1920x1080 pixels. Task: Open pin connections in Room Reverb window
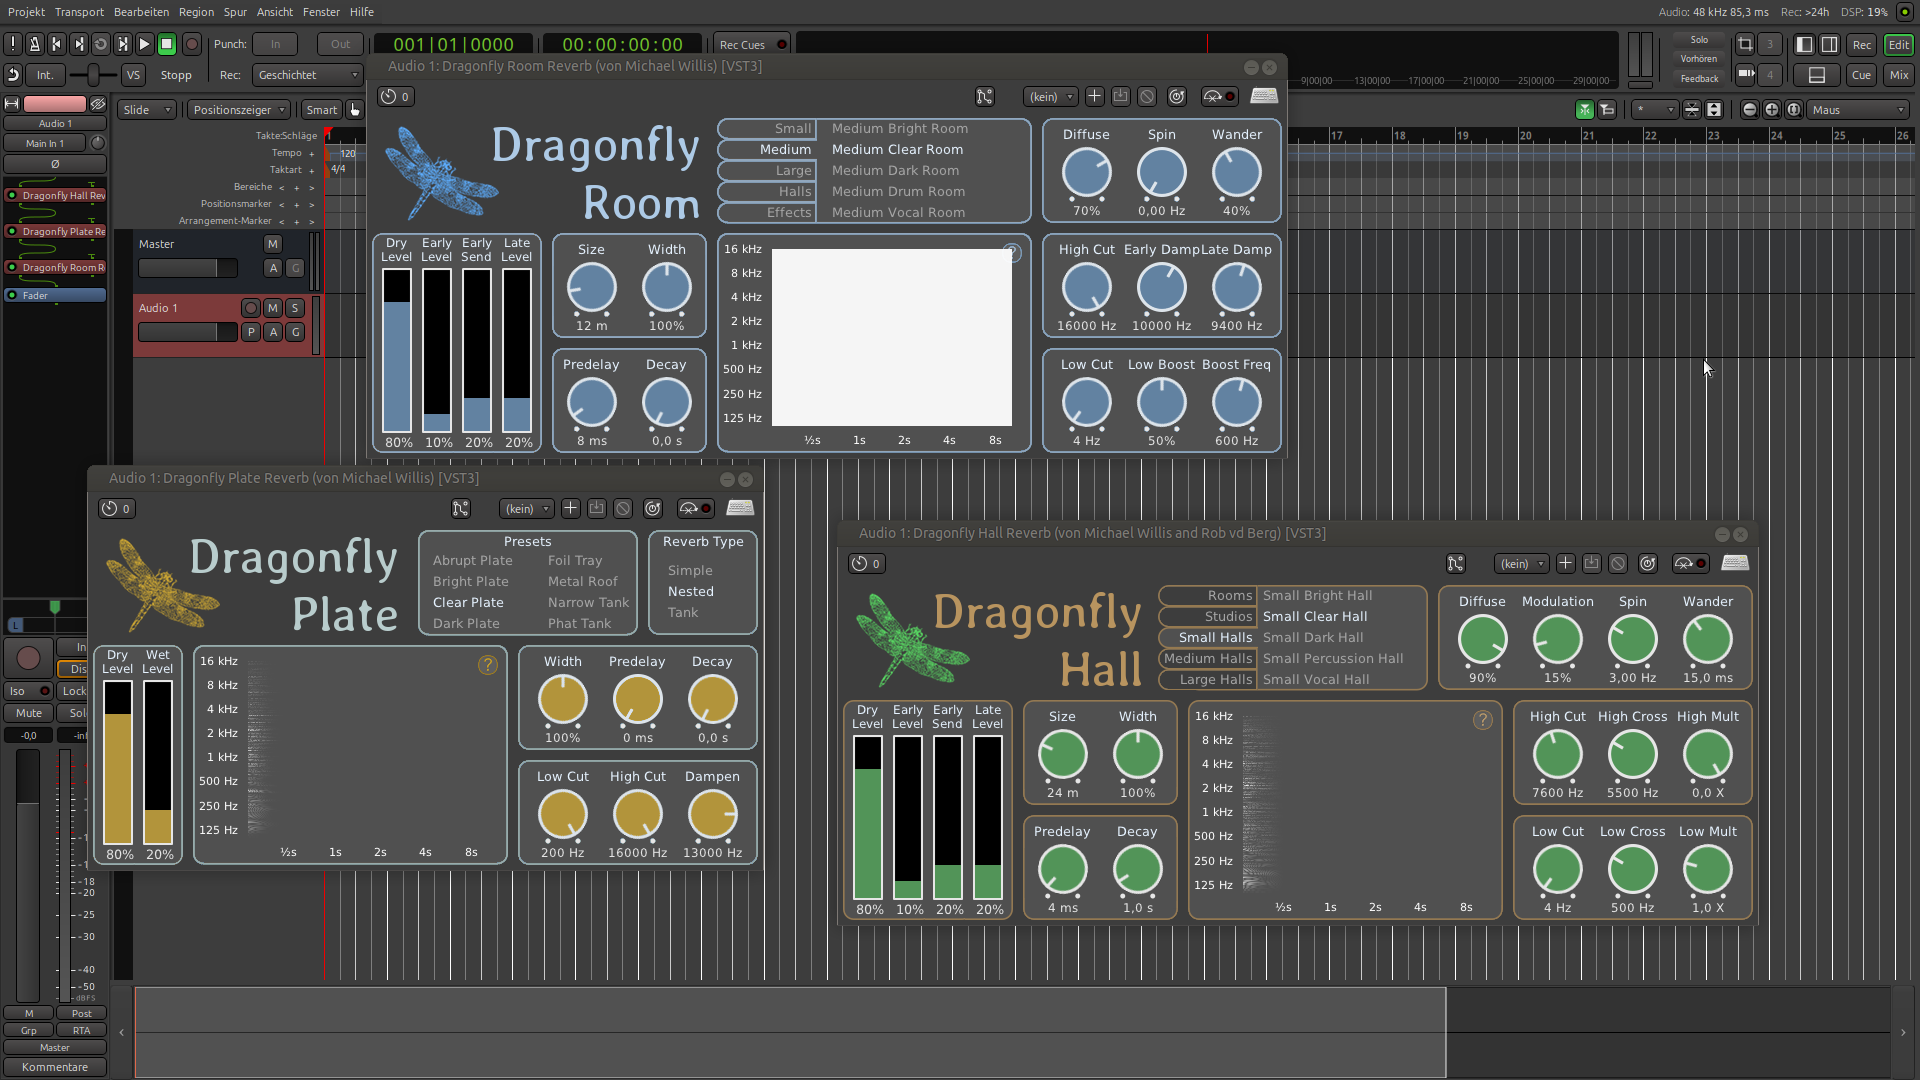point(985,97)
